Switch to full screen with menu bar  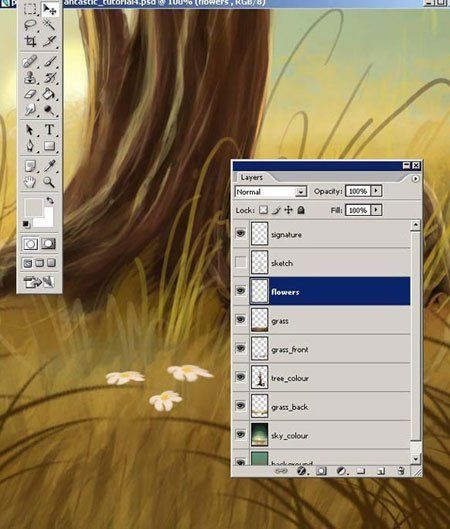pos(39,263)
